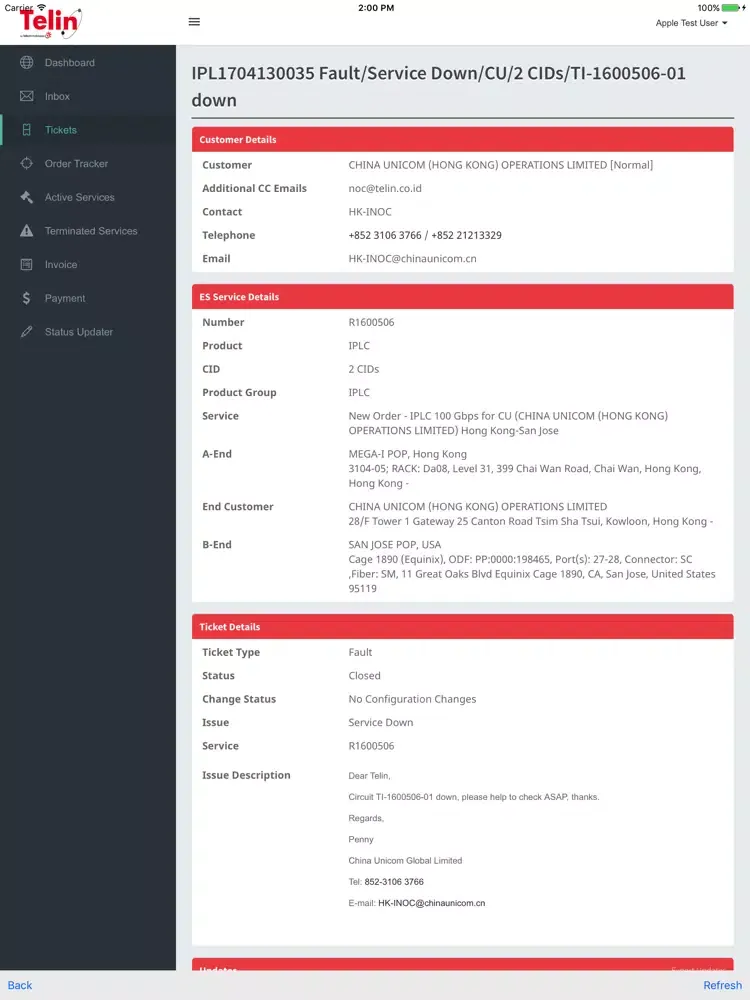Image resolution: width=750 pixels, height=1000 pixels.
Task: Select Tickets in the sidebar
Action: point(88,130)
